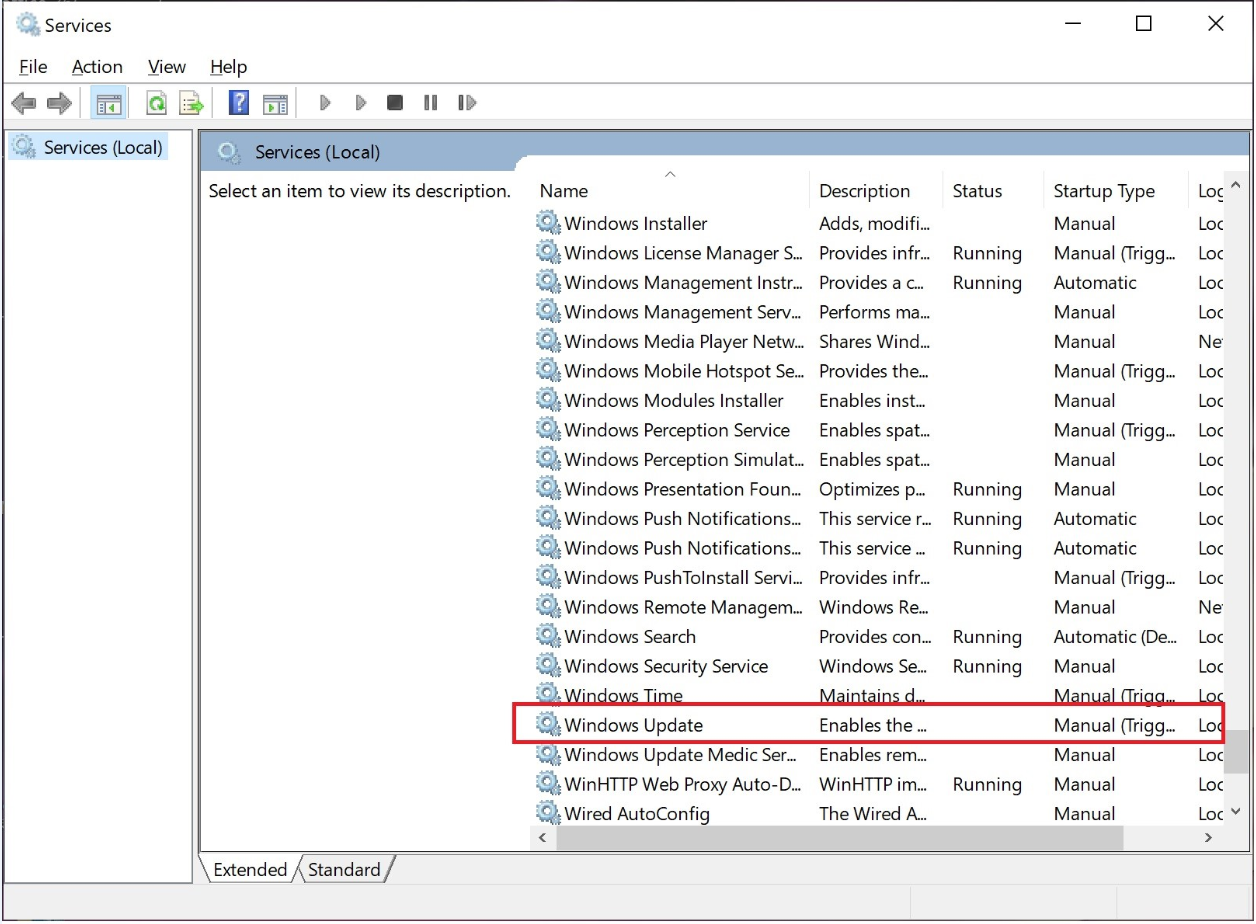Open Help using the blue question mark icon

[239, 103]
